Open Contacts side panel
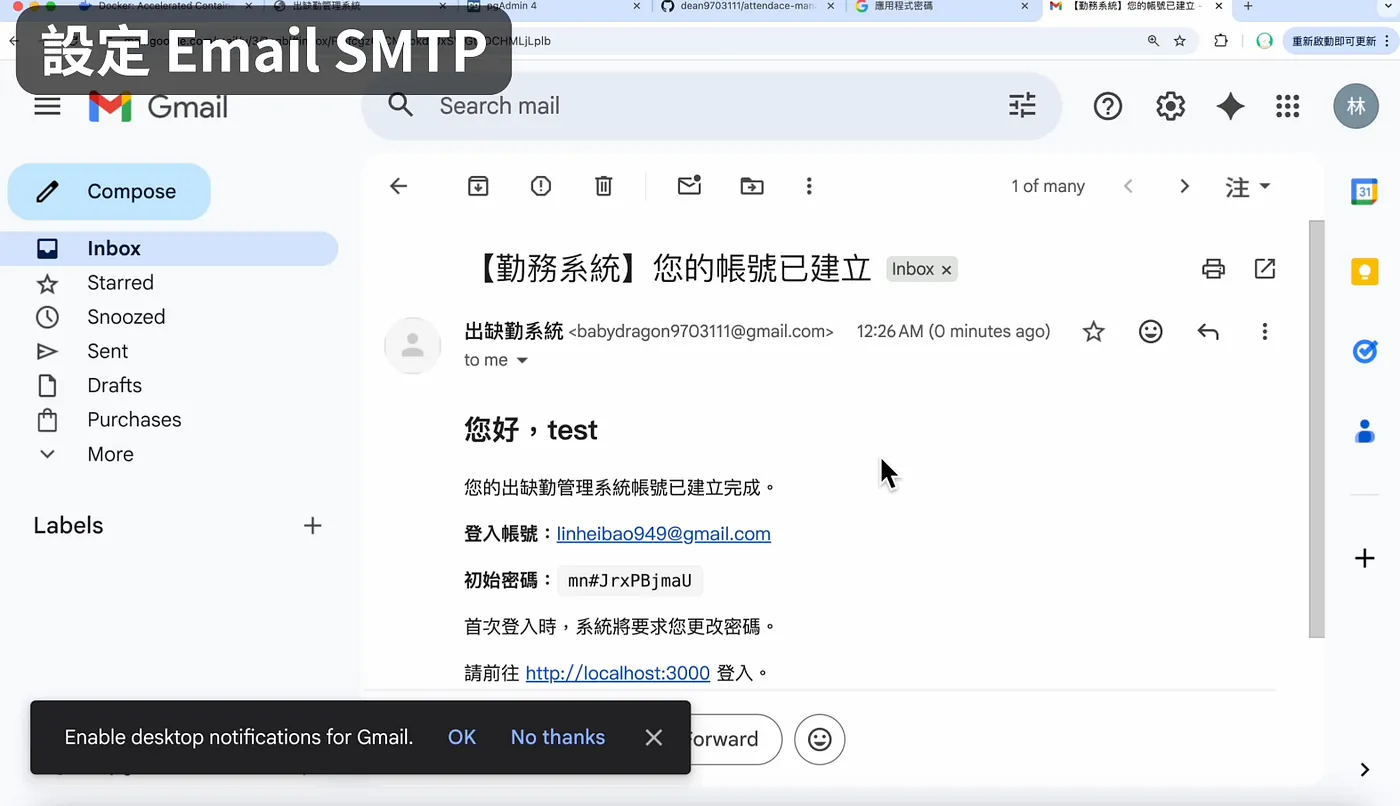This screenshot has width=1400, height=806. coord(1365,431)
